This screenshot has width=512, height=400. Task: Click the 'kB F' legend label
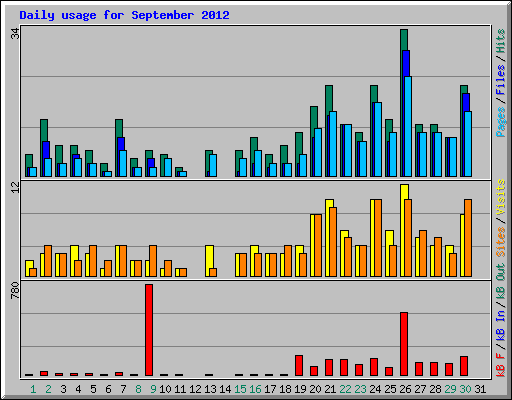[x=501, y=365]
